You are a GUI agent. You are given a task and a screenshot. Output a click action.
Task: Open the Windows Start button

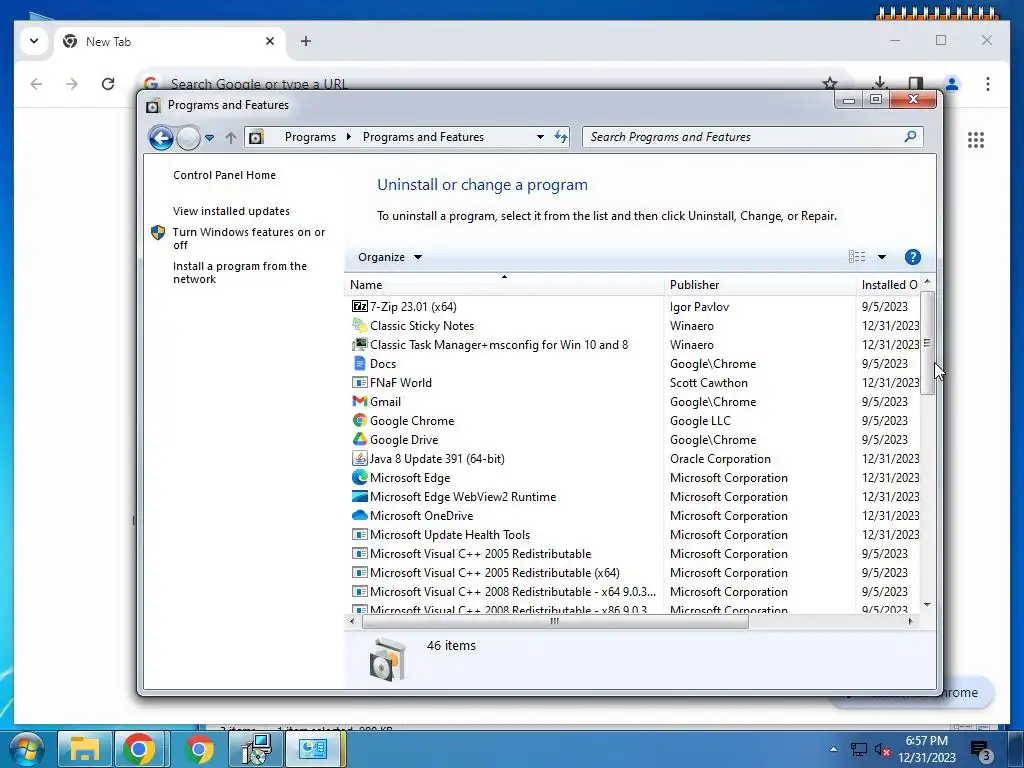pyautogui.click(x=27, y=750)
